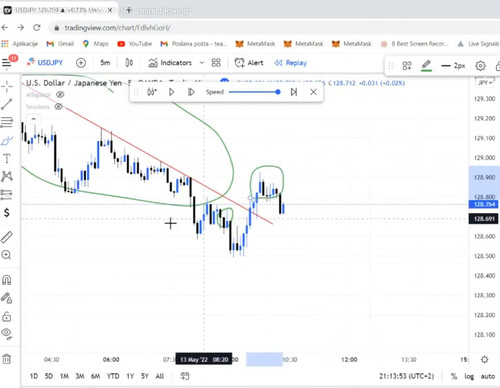Select the 1D date range

(34, 376)
